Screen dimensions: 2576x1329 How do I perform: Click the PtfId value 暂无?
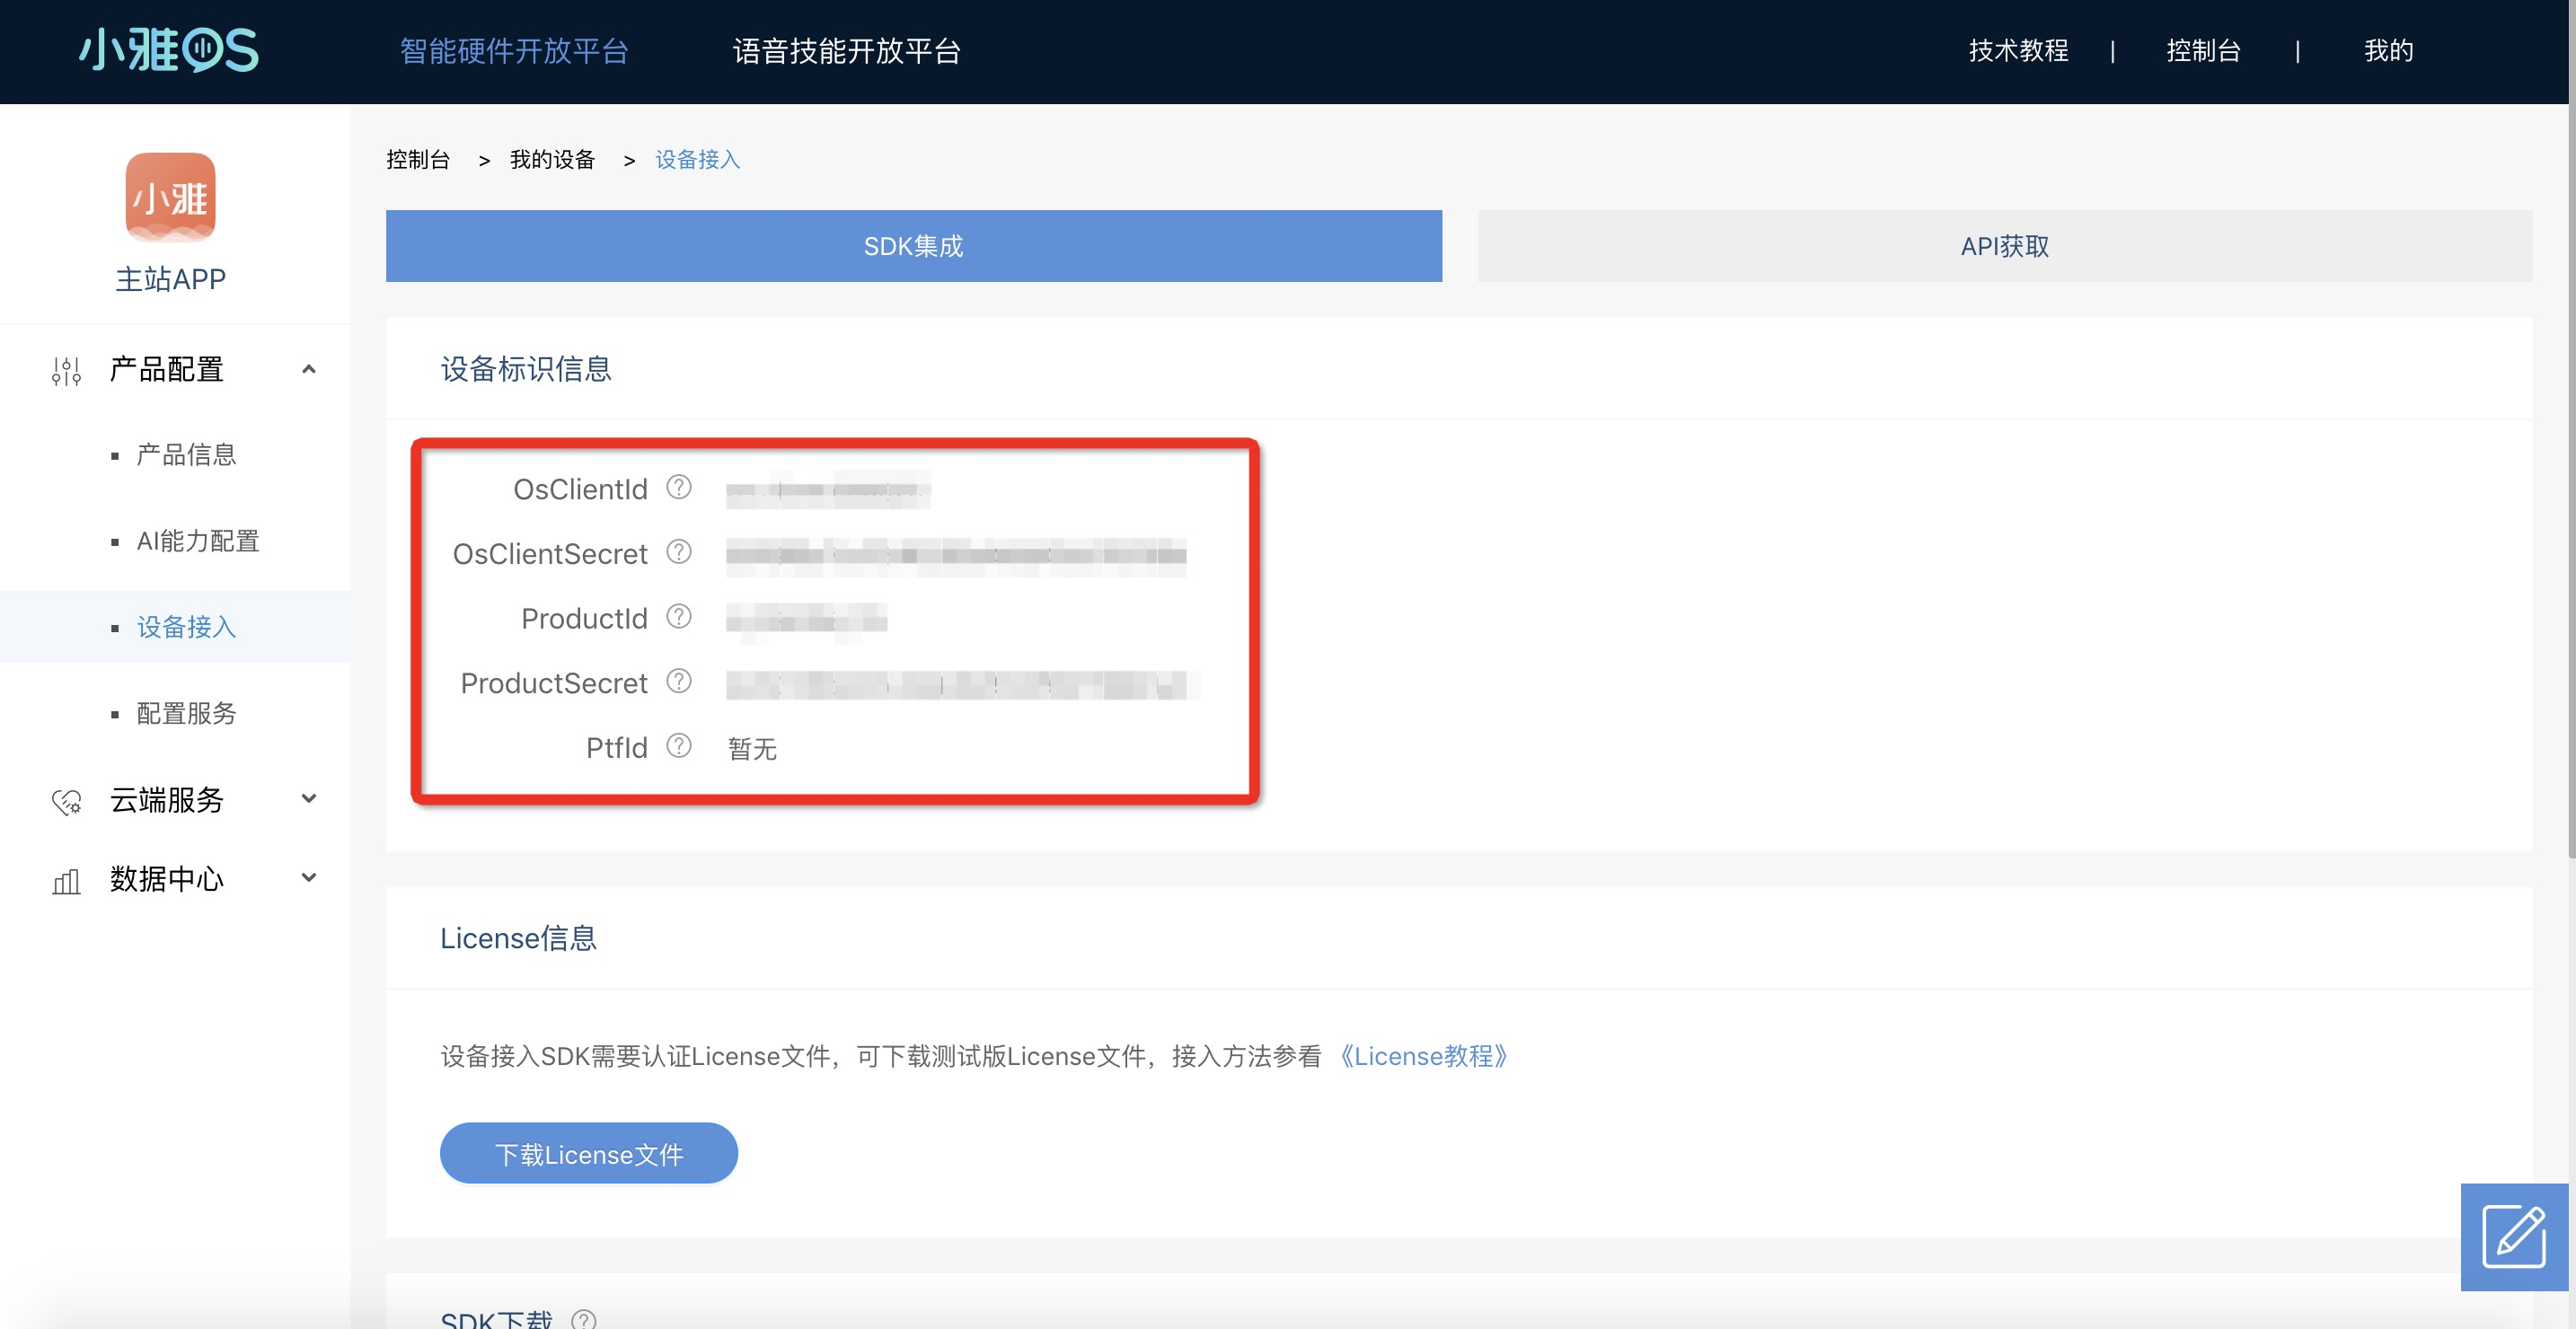pyautogui.click(x=752, y=748)
